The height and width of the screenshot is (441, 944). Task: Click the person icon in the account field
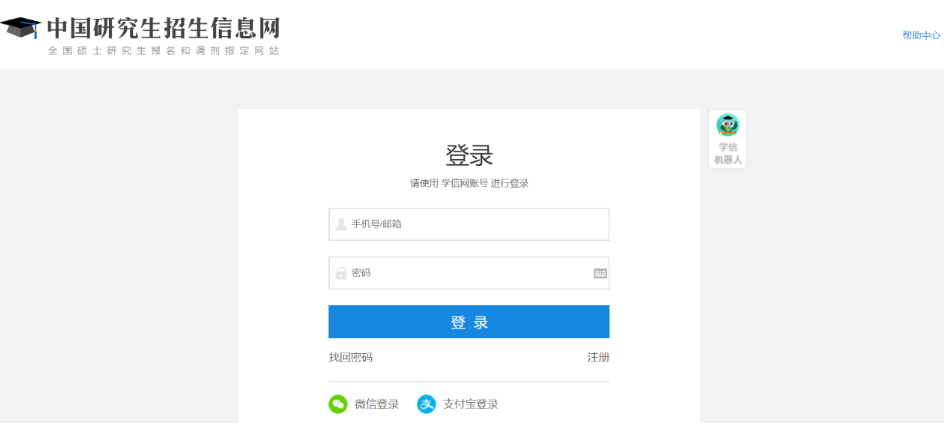coord(341,224)
